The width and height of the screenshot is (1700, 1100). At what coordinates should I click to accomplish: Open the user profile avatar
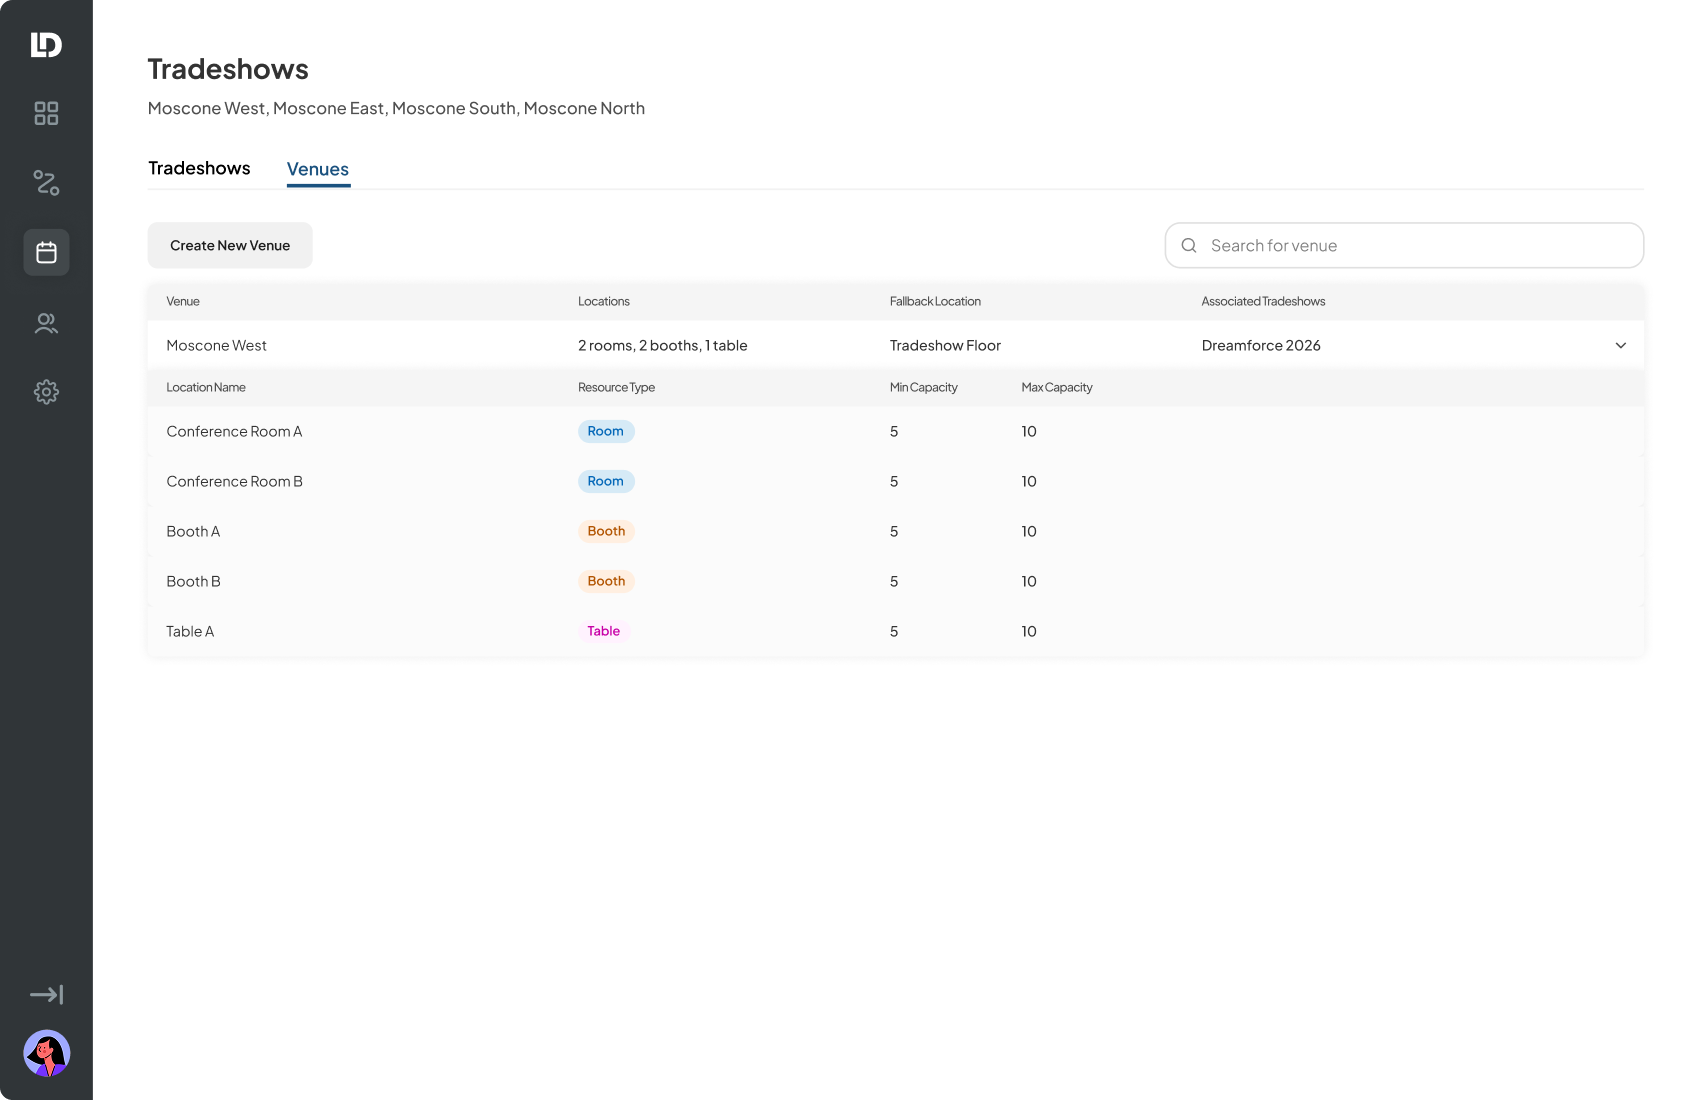46,1053
